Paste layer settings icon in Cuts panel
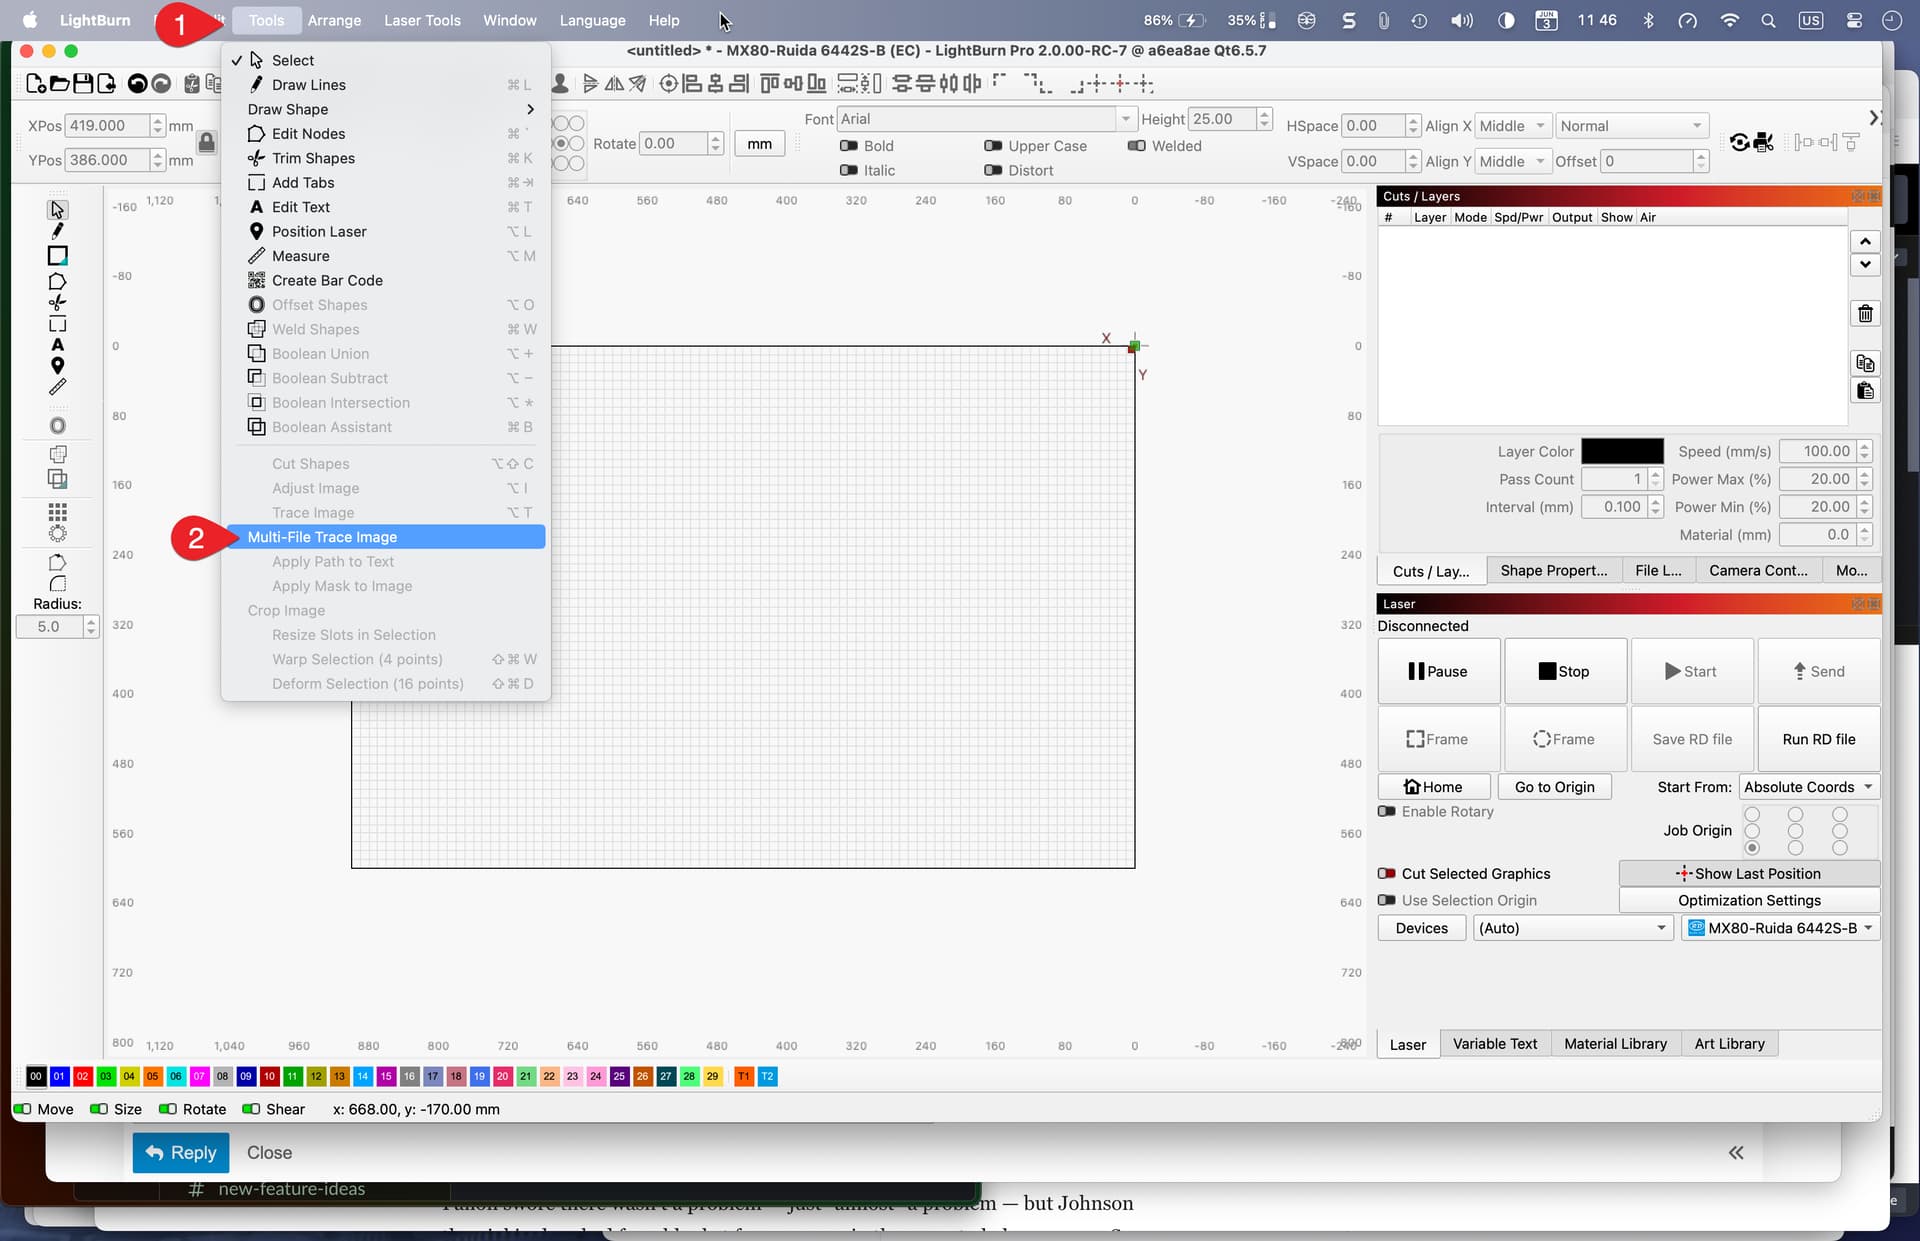The image size is (1920, 1241). point(1865,391)
